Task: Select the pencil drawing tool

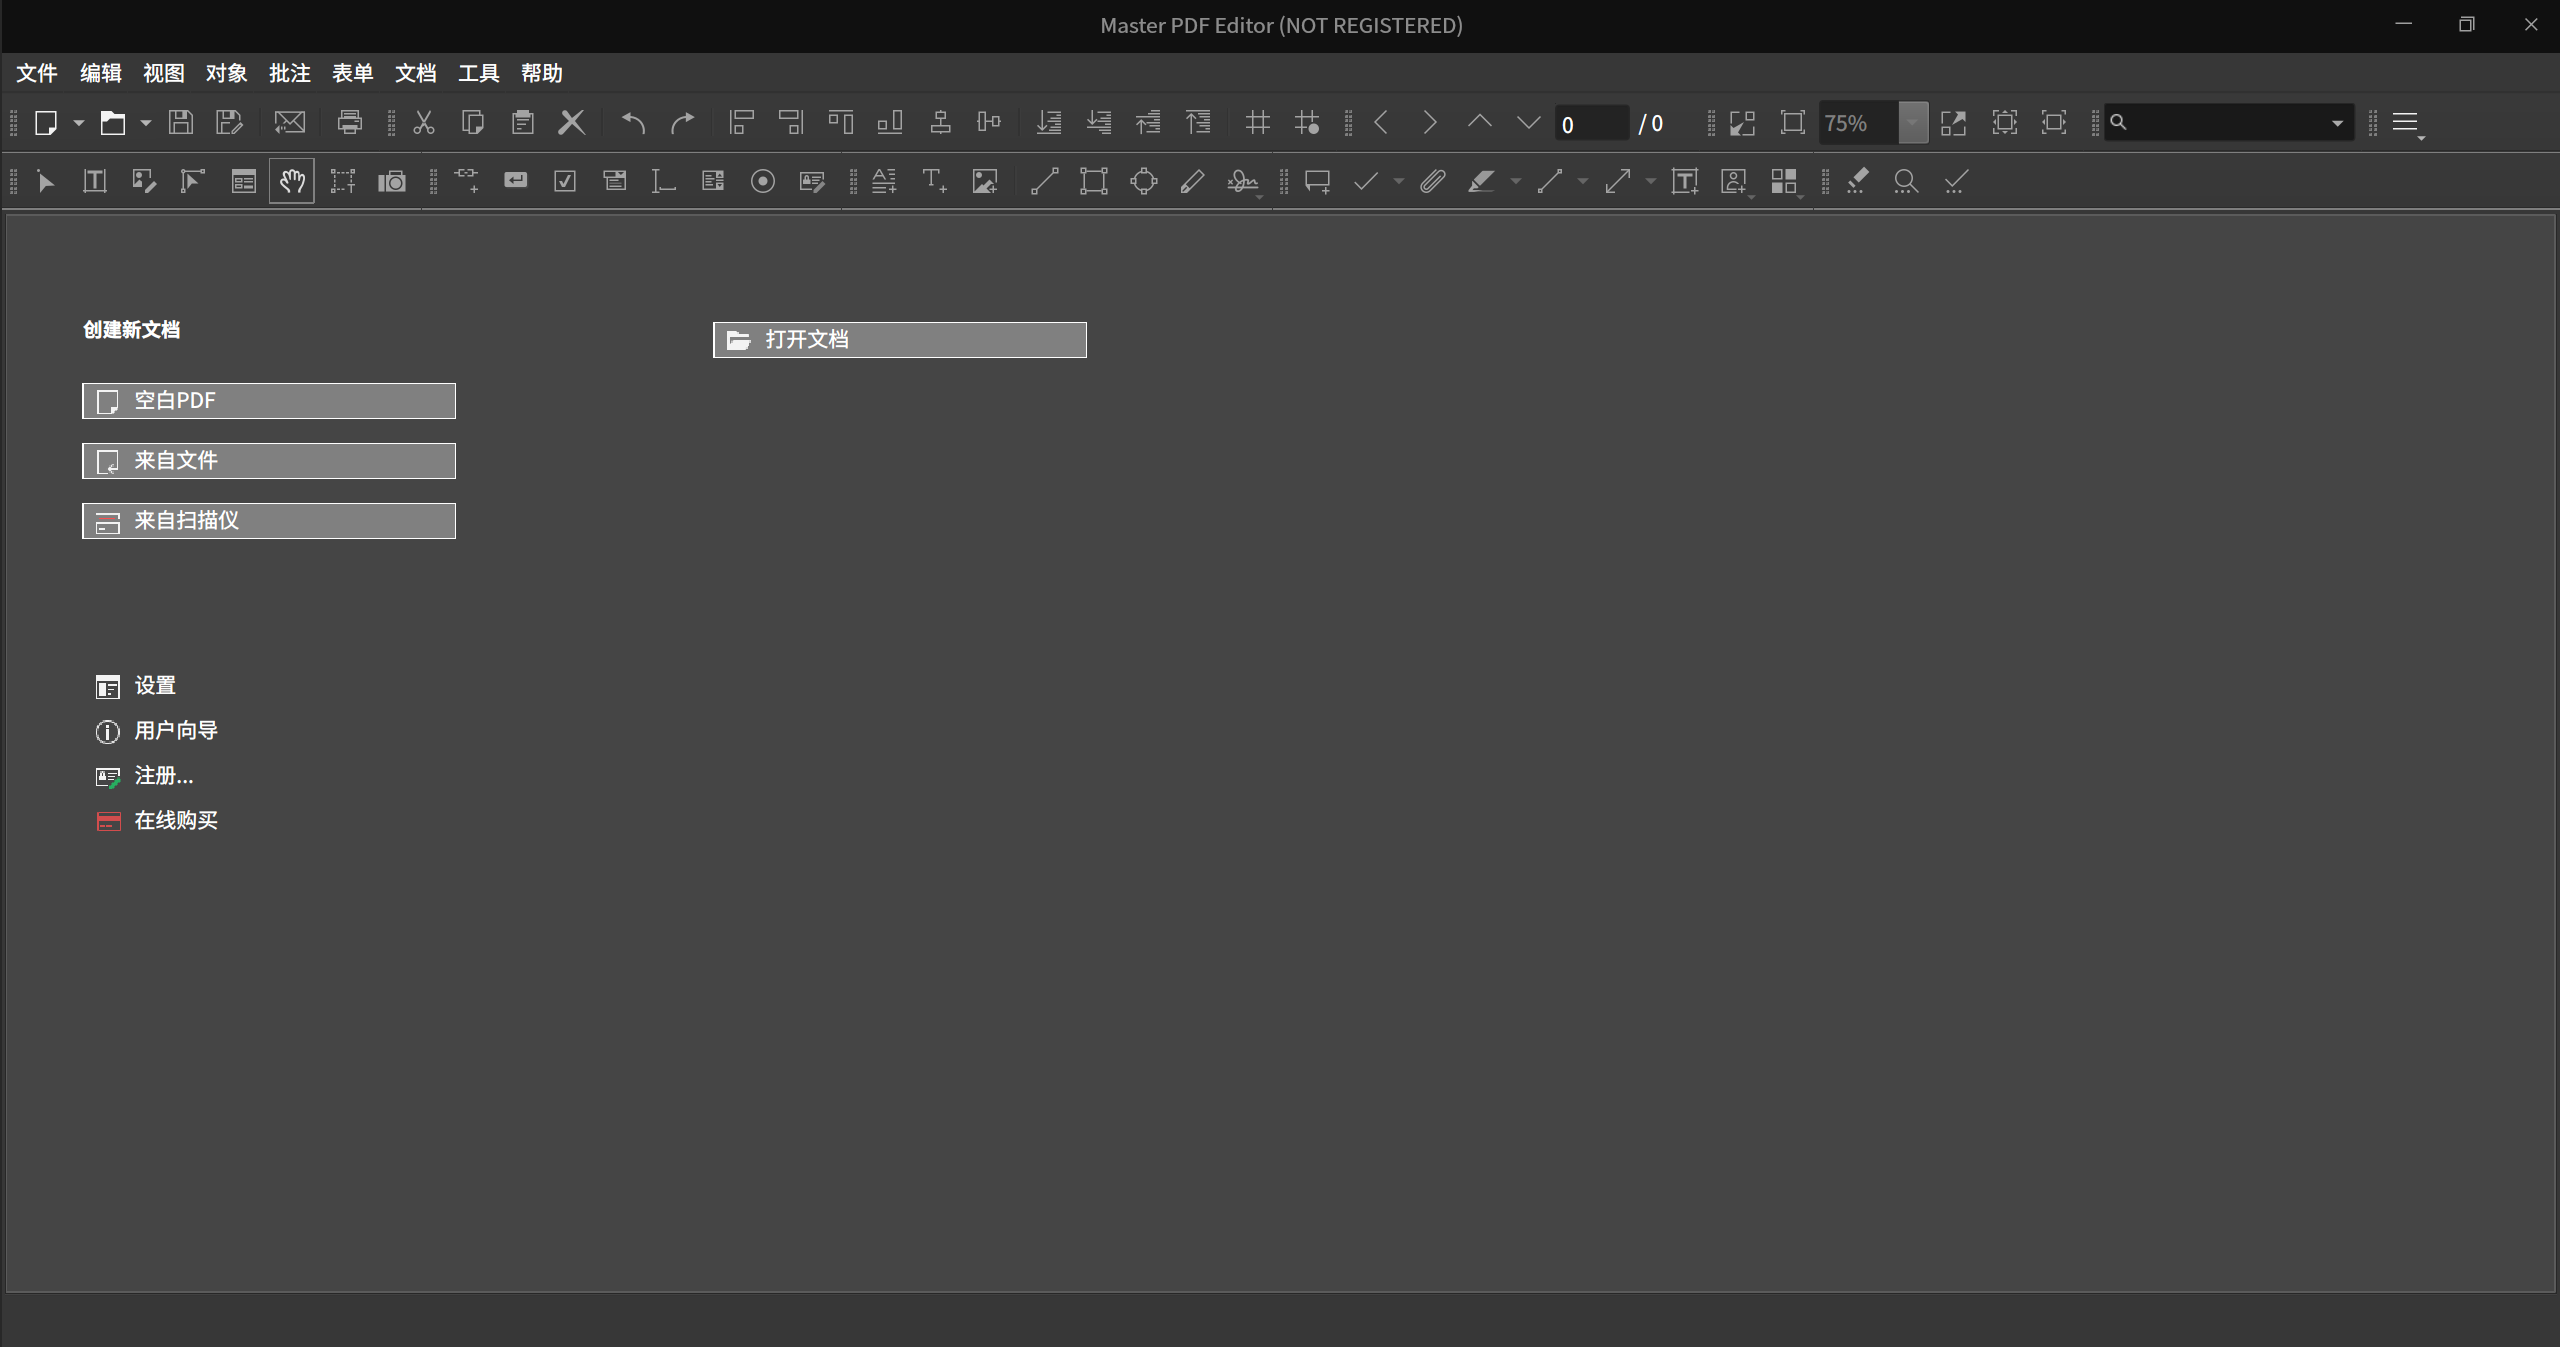Action: pos(1193,182)
